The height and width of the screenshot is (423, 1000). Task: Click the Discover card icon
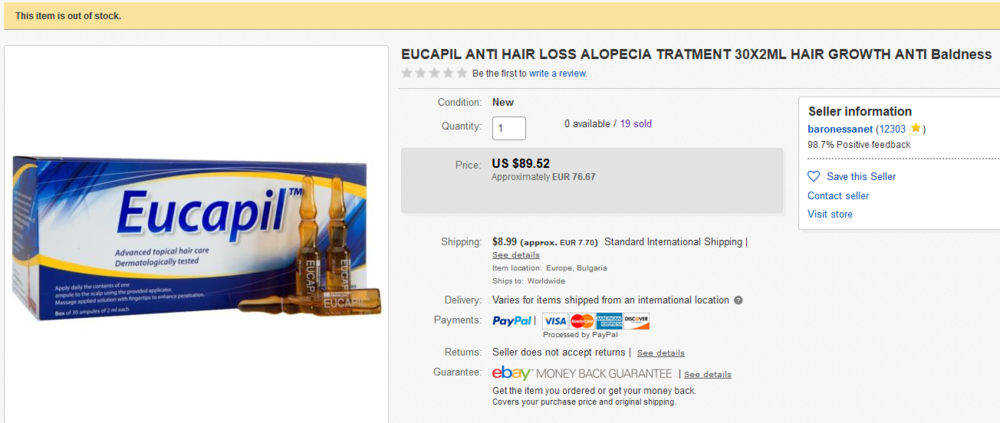636,321
